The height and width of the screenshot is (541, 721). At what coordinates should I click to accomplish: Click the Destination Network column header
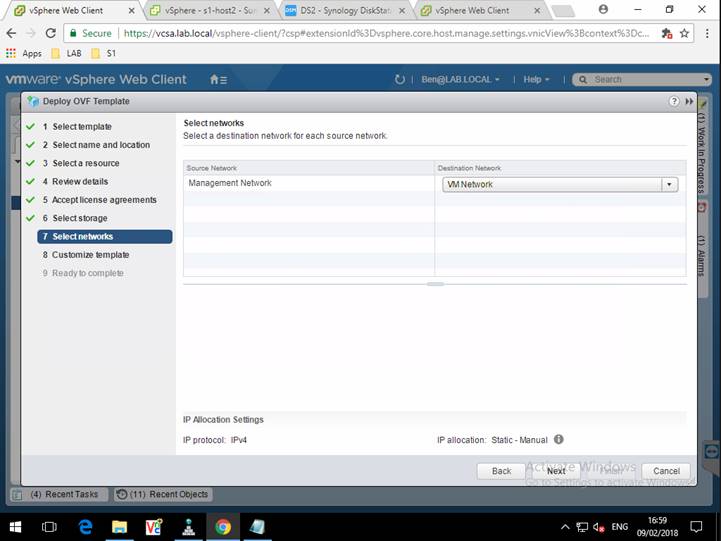560,168
